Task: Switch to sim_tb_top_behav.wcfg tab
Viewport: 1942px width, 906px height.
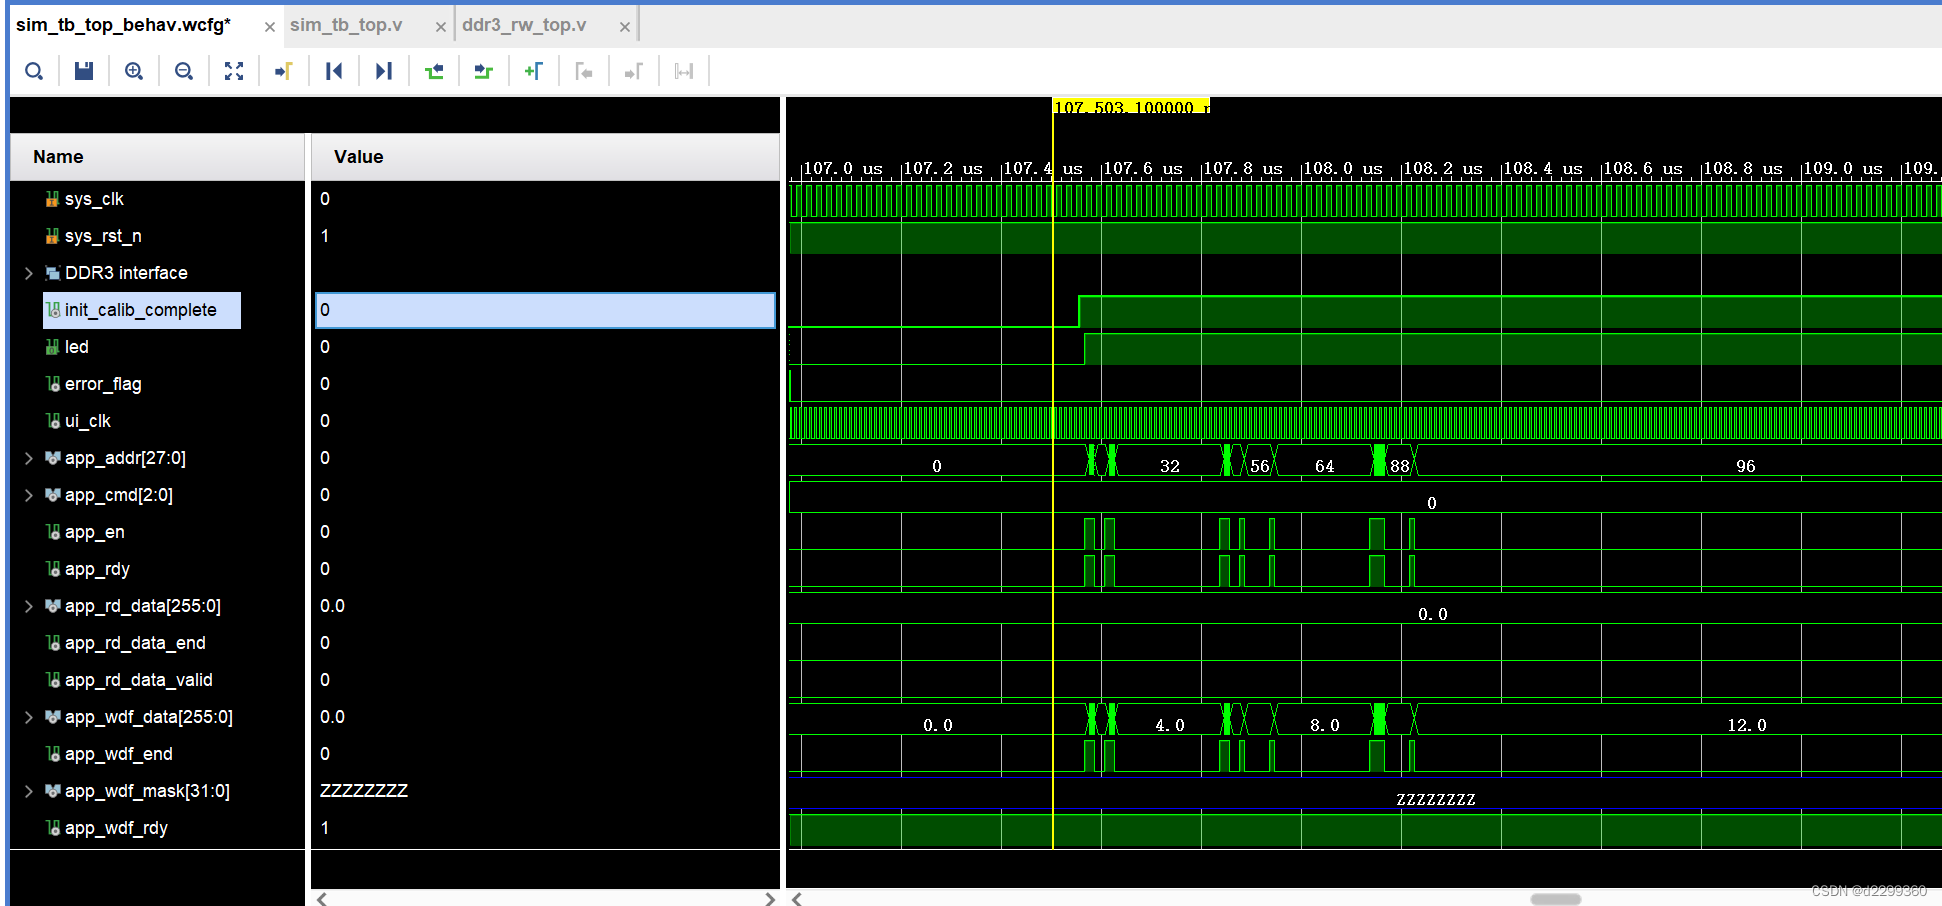Action: point(124,25)
